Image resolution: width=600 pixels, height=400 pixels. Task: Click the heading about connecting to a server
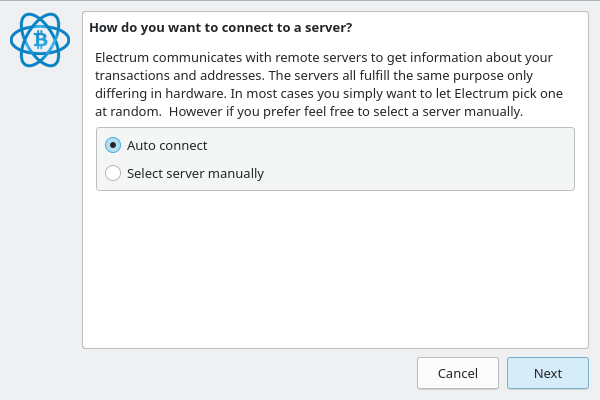220,27
